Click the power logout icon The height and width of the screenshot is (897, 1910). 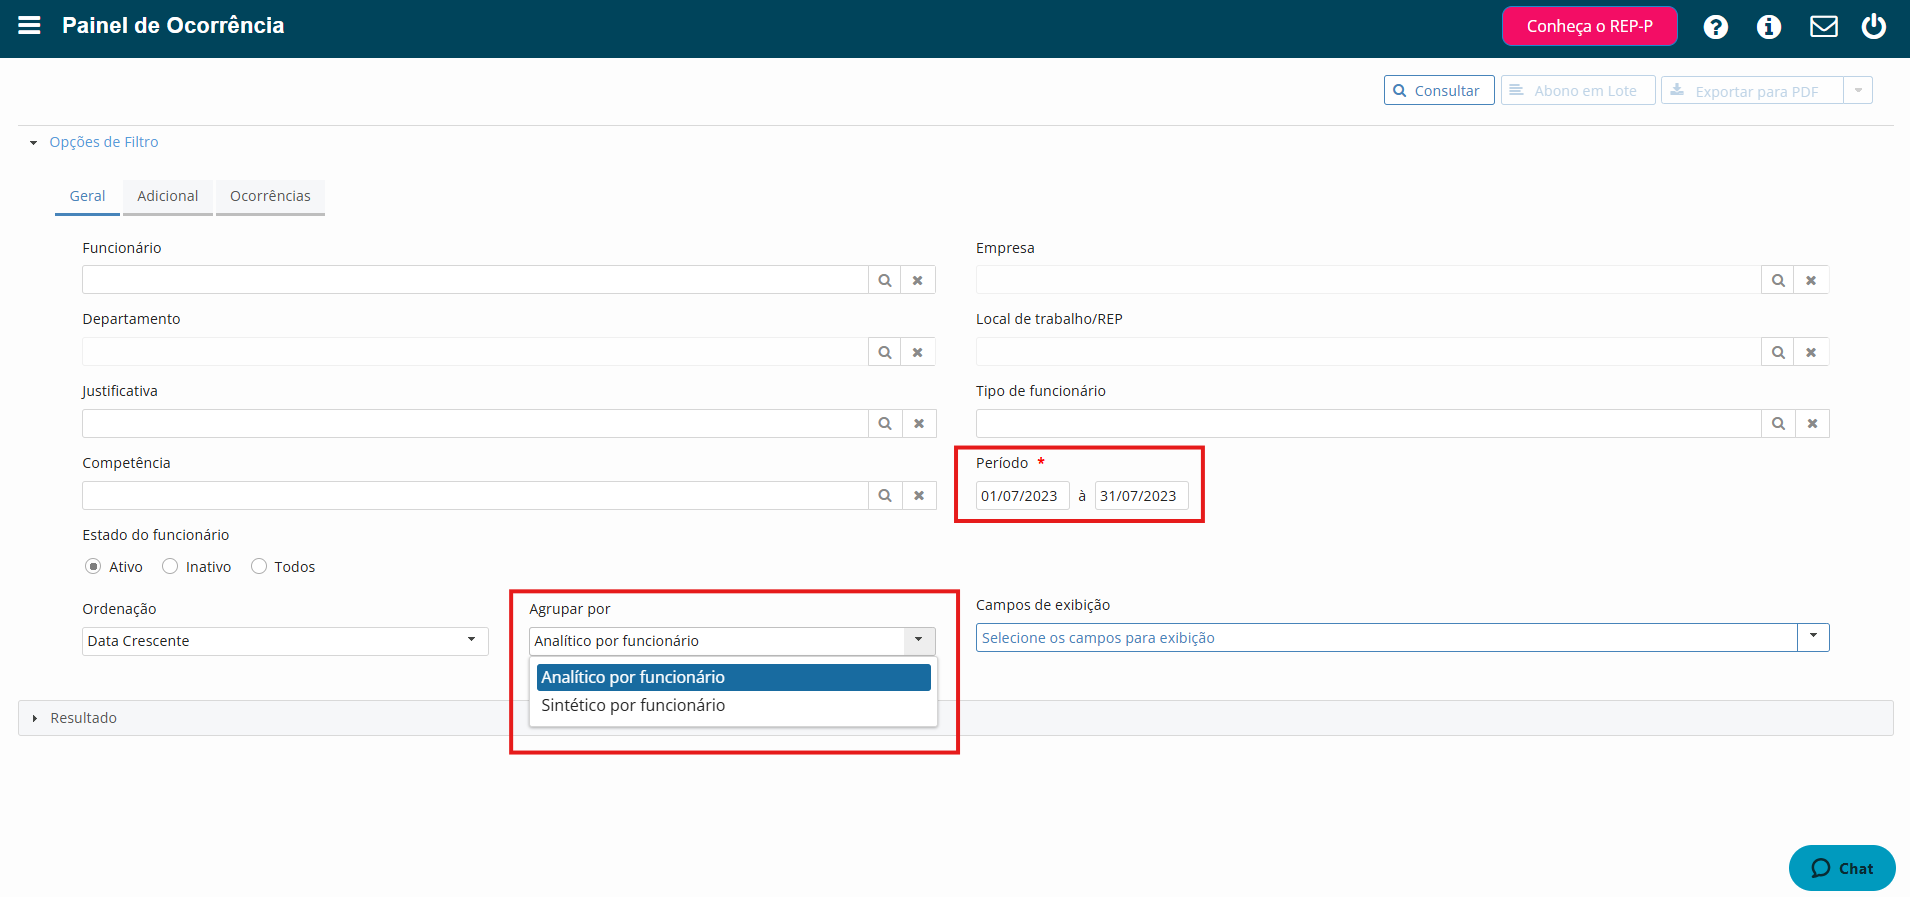[x=1874, y=26]
